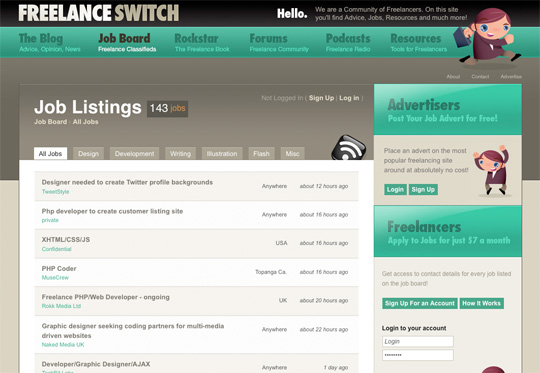Click 'USA' location text
Viewport: 540px width, 373px height.
click(281, 243)
